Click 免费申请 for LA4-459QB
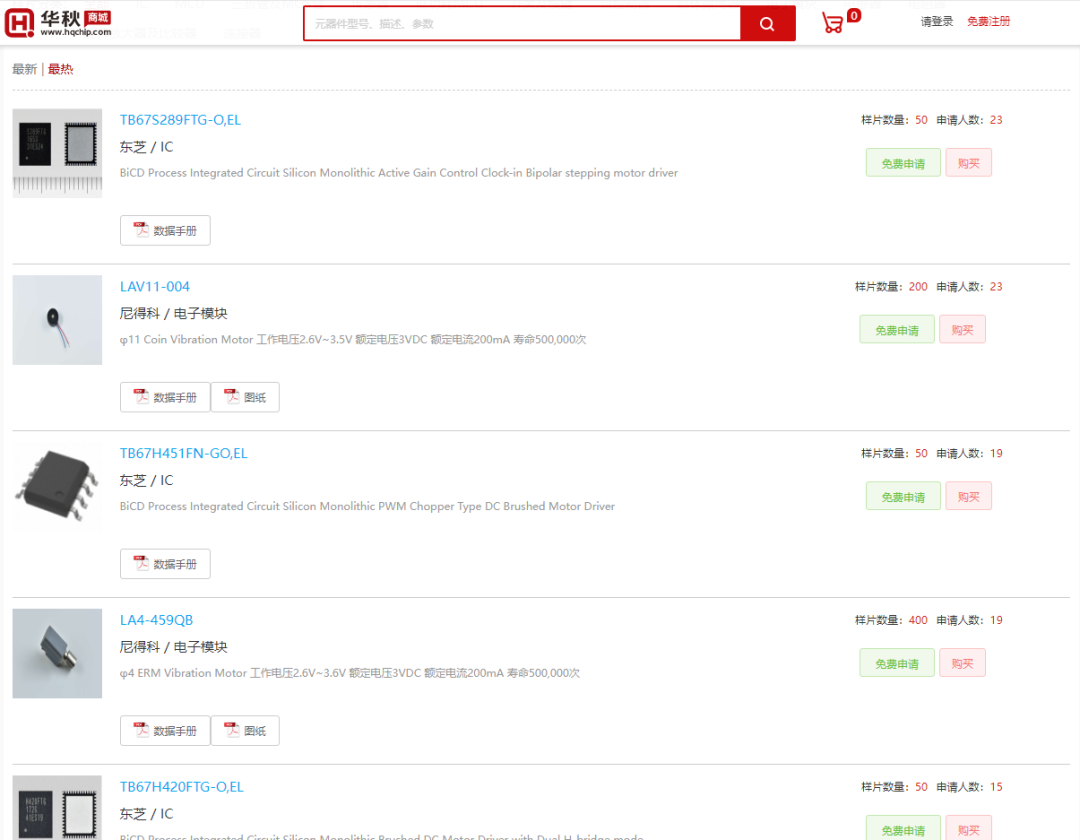This screenshot has height=840, width=1080. tap(896, 663)
